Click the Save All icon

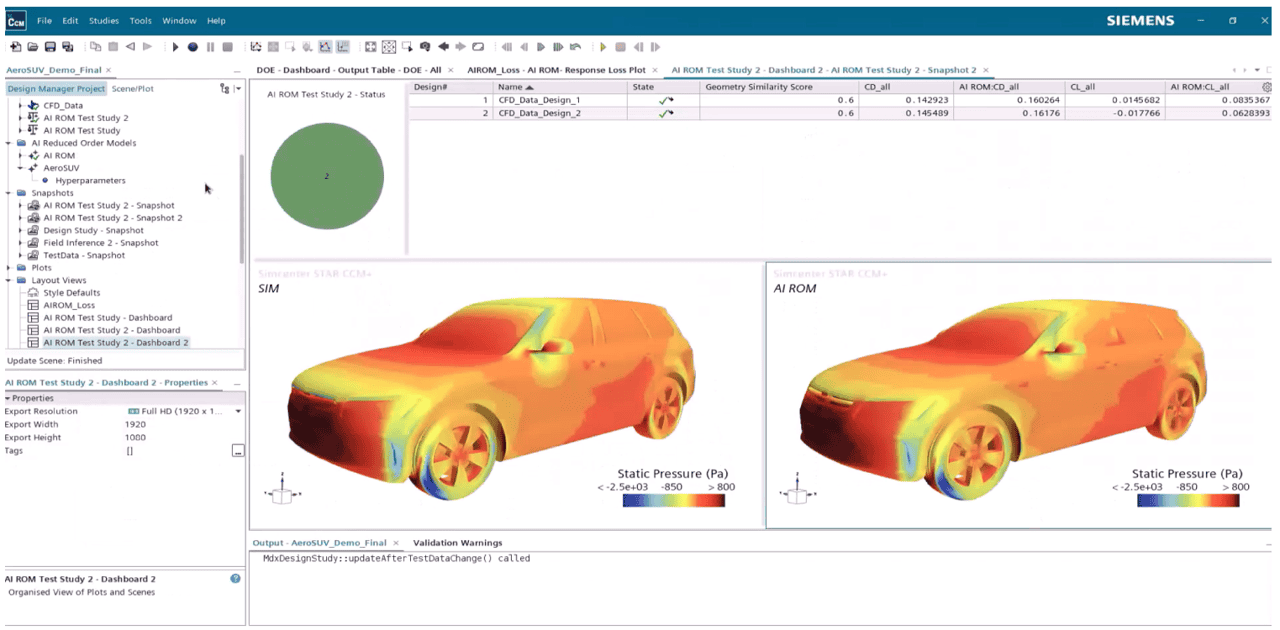pos(67,46)
